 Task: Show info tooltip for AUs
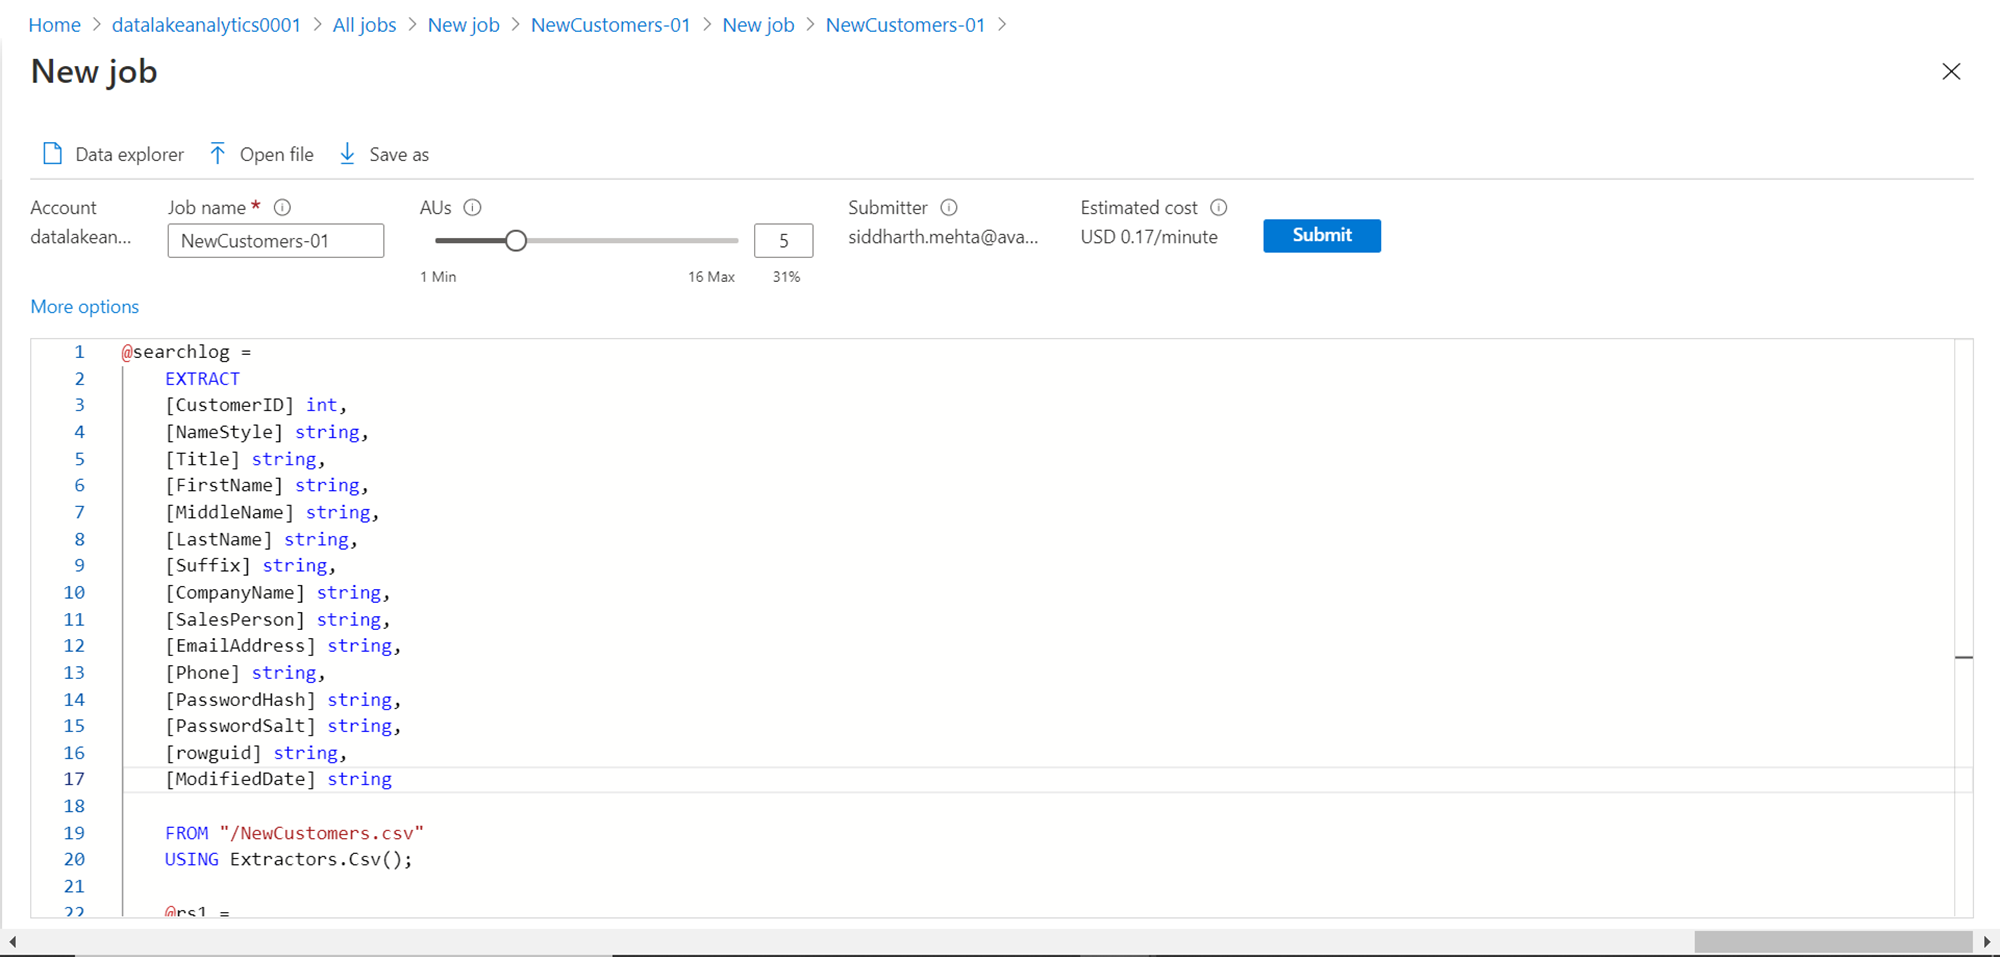pyautogui.click(x=473, y=207)
